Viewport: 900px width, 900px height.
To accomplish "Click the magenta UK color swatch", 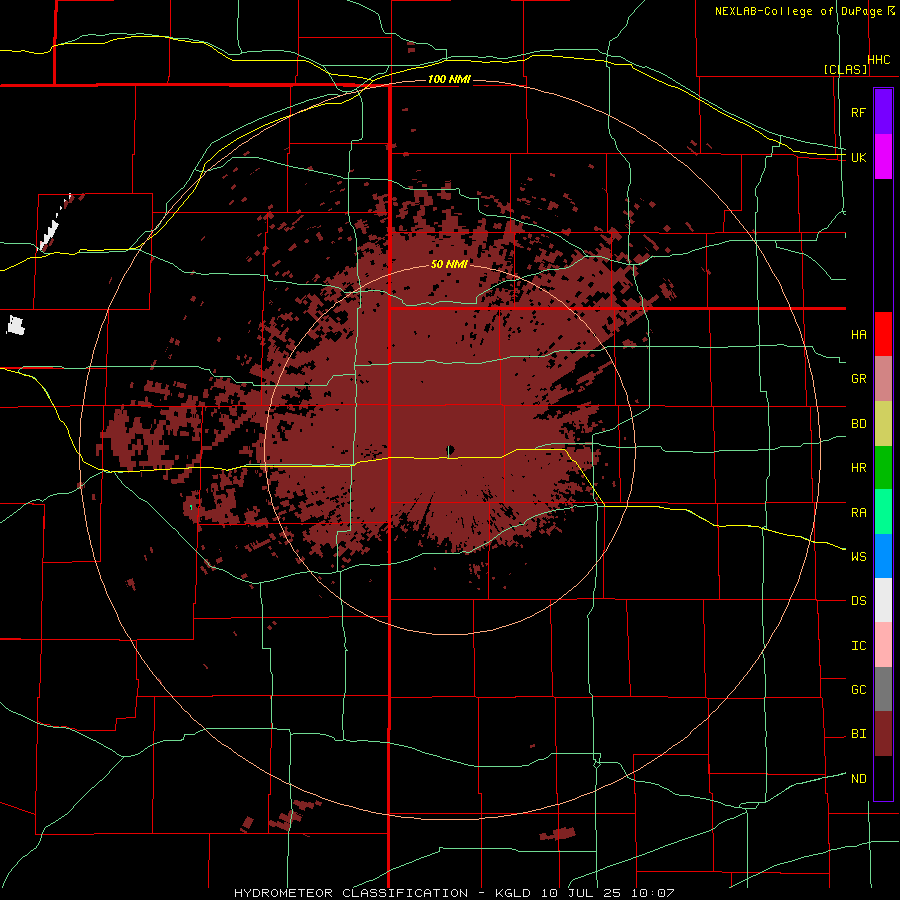I will pos(883,157).
